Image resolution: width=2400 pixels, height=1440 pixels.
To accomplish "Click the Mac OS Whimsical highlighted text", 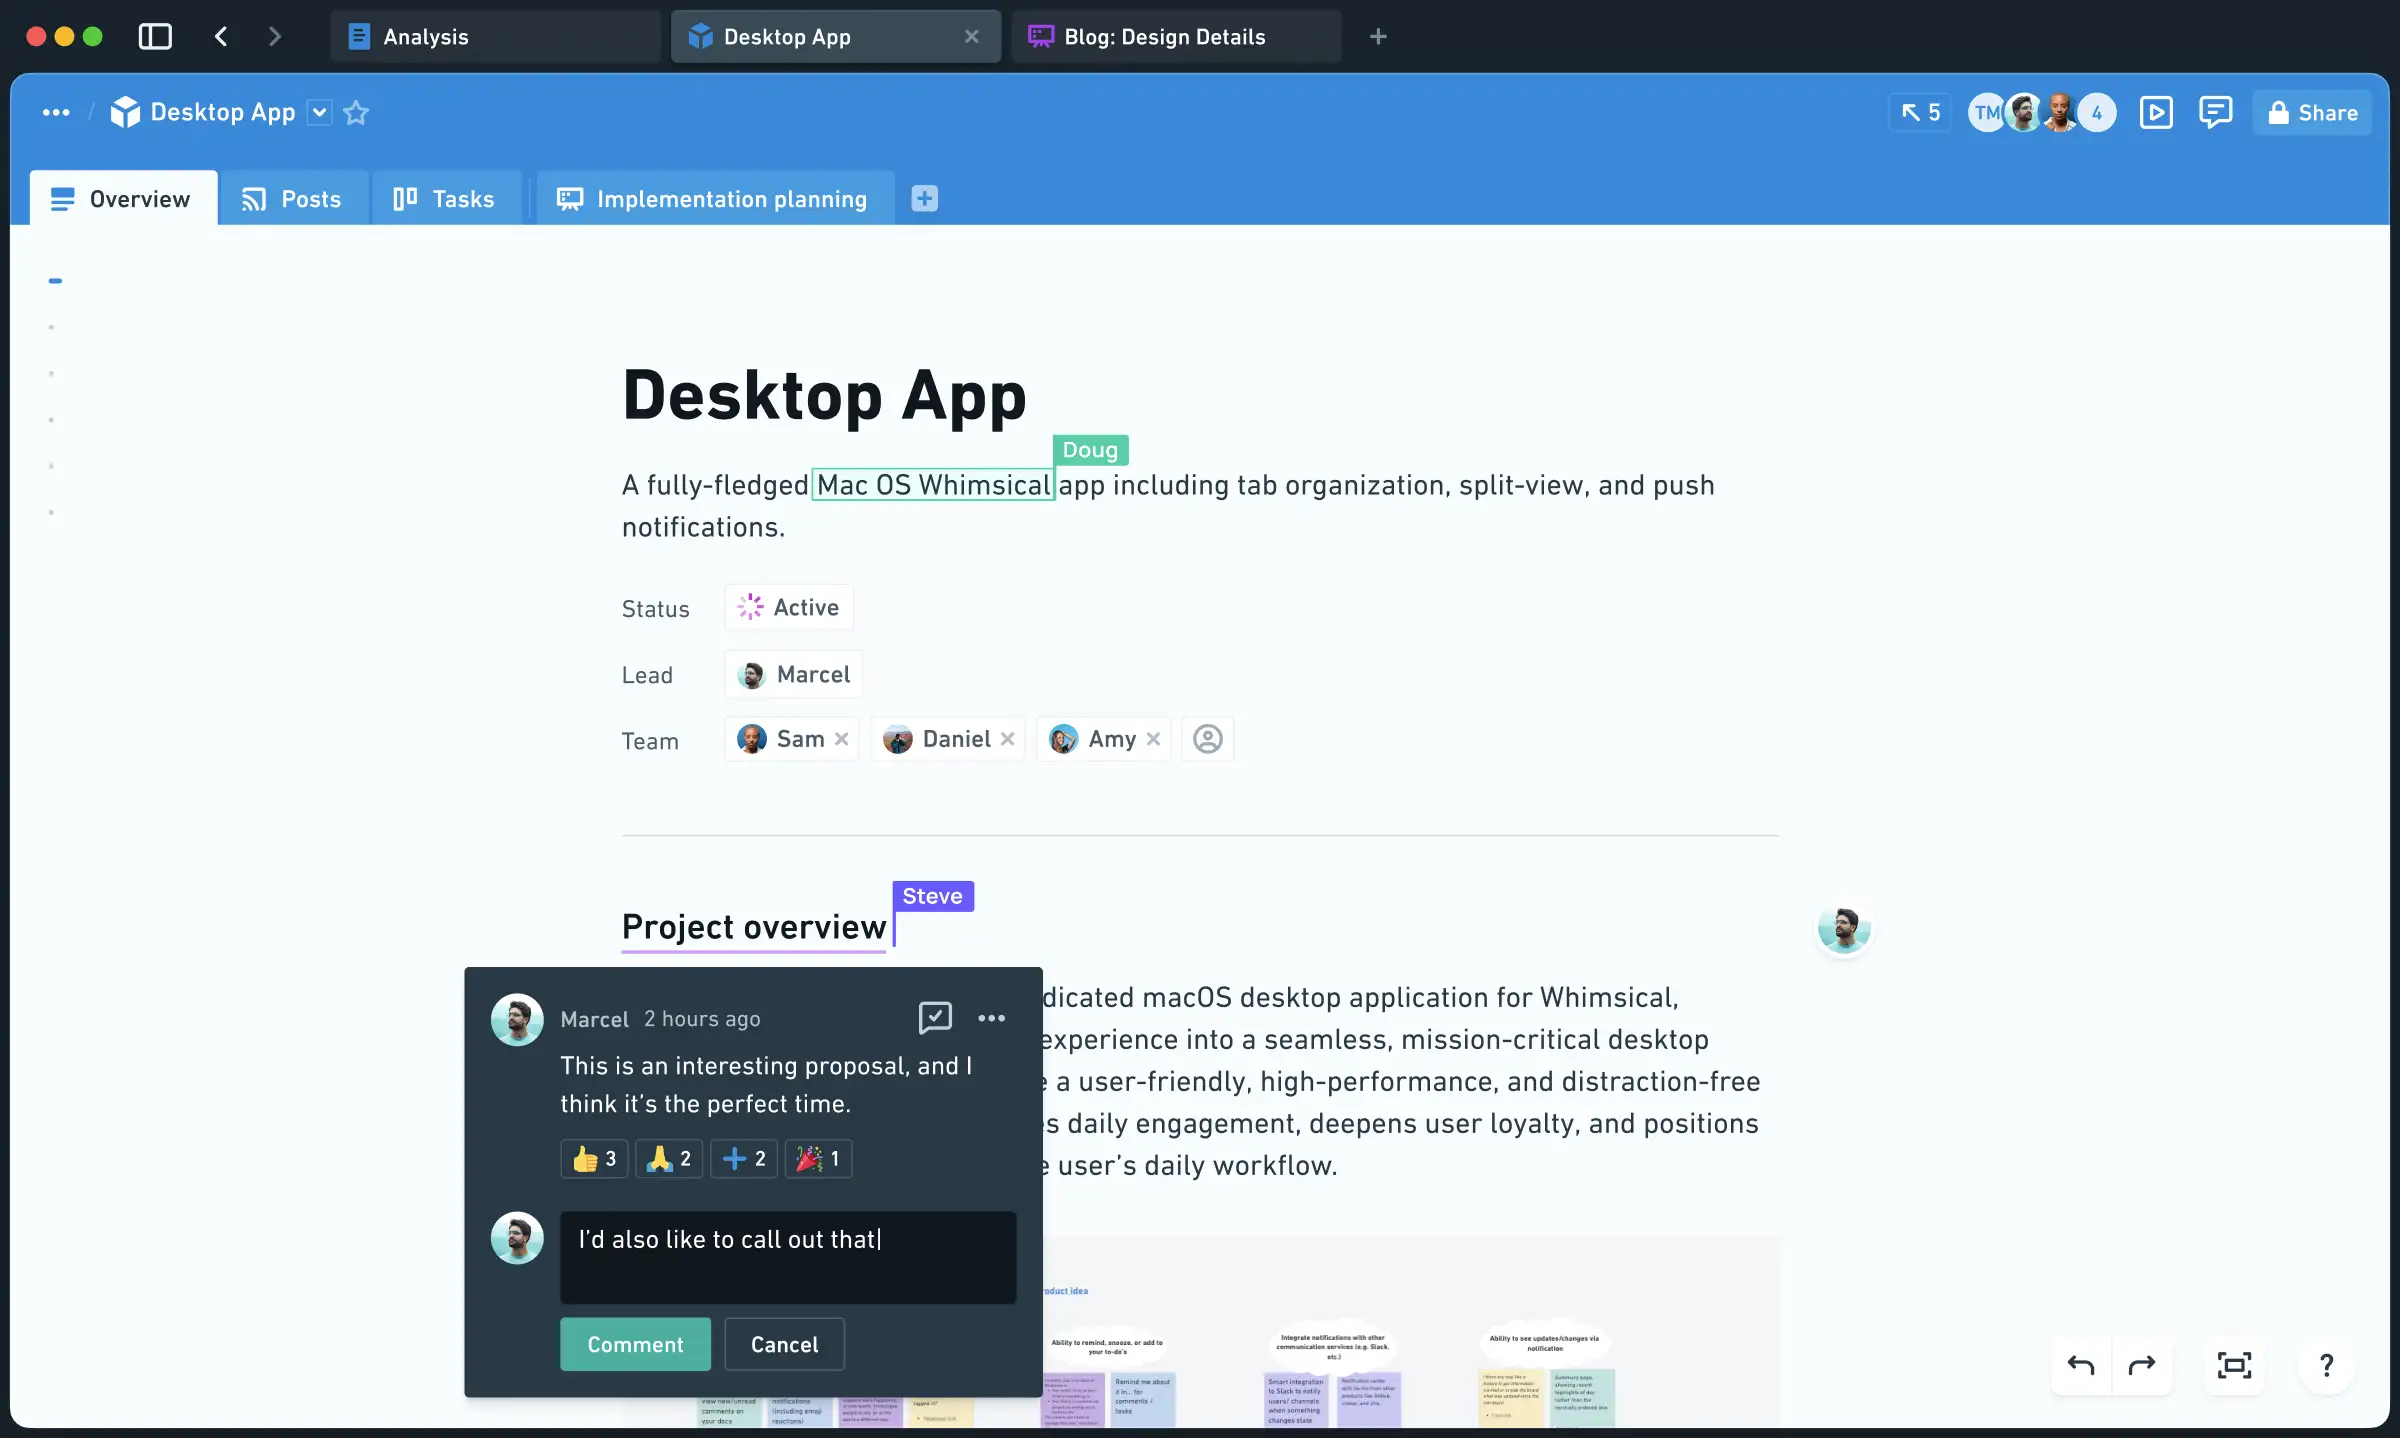I will point(933,485).
